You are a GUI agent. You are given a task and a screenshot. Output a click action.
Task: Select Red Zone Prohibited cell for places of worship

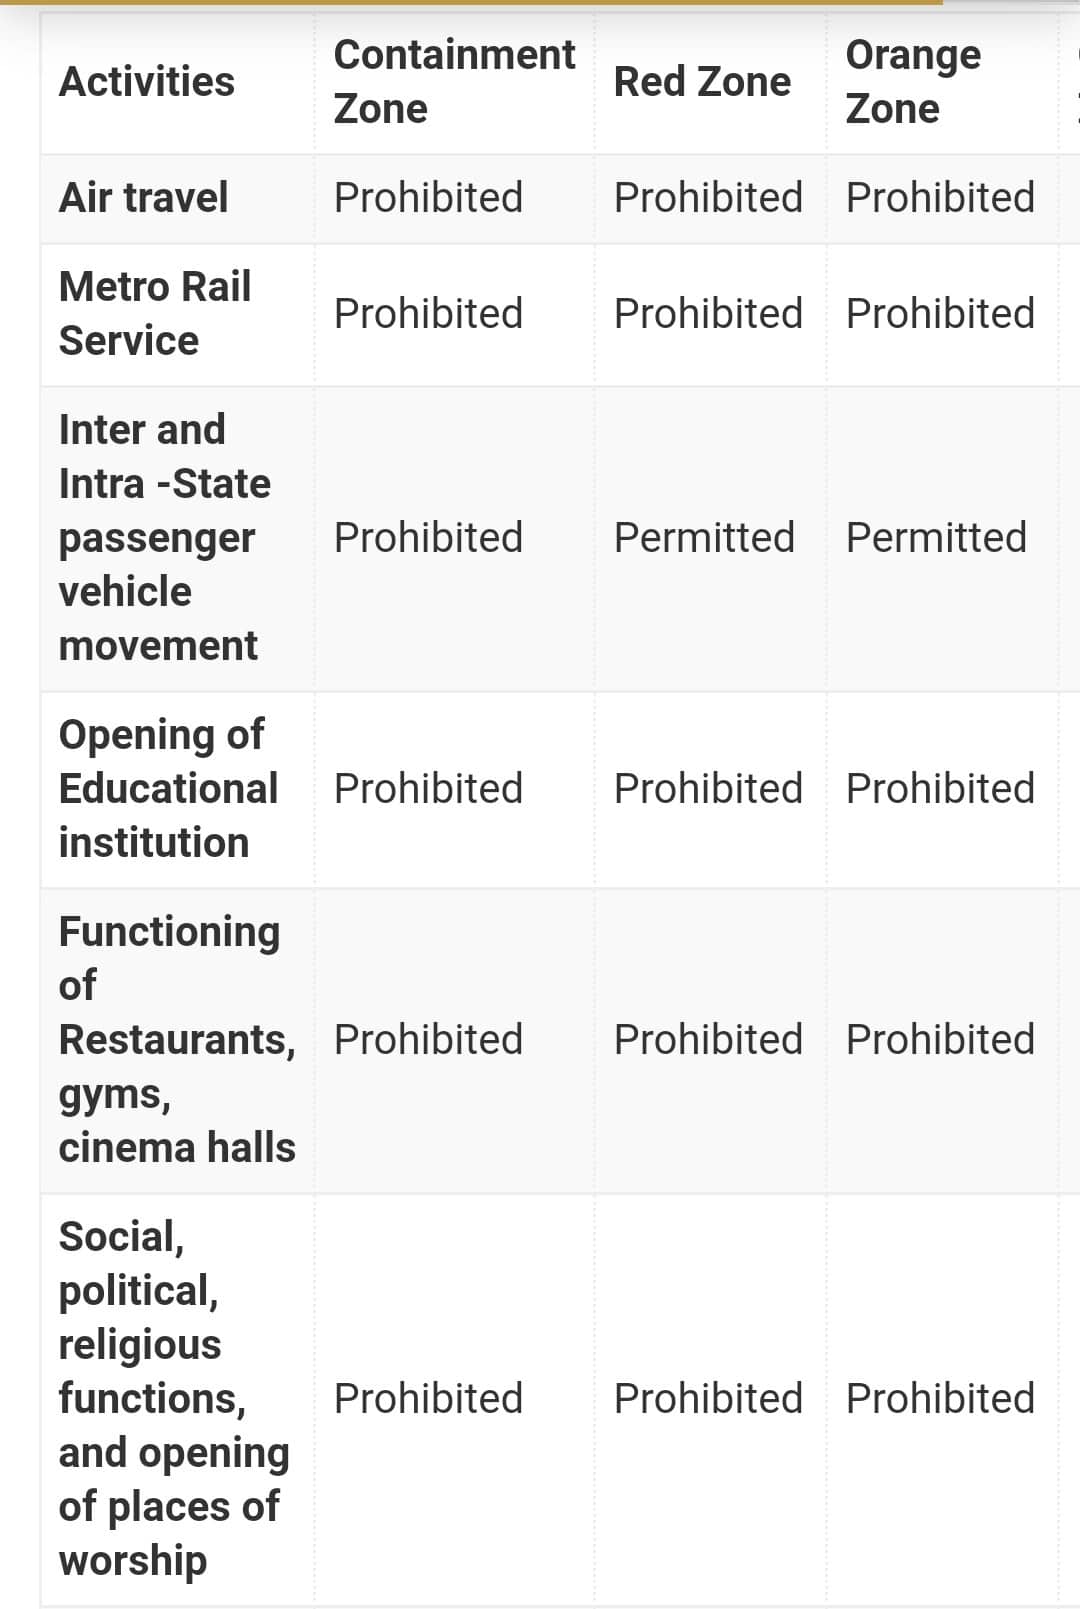coord(708,1398)
